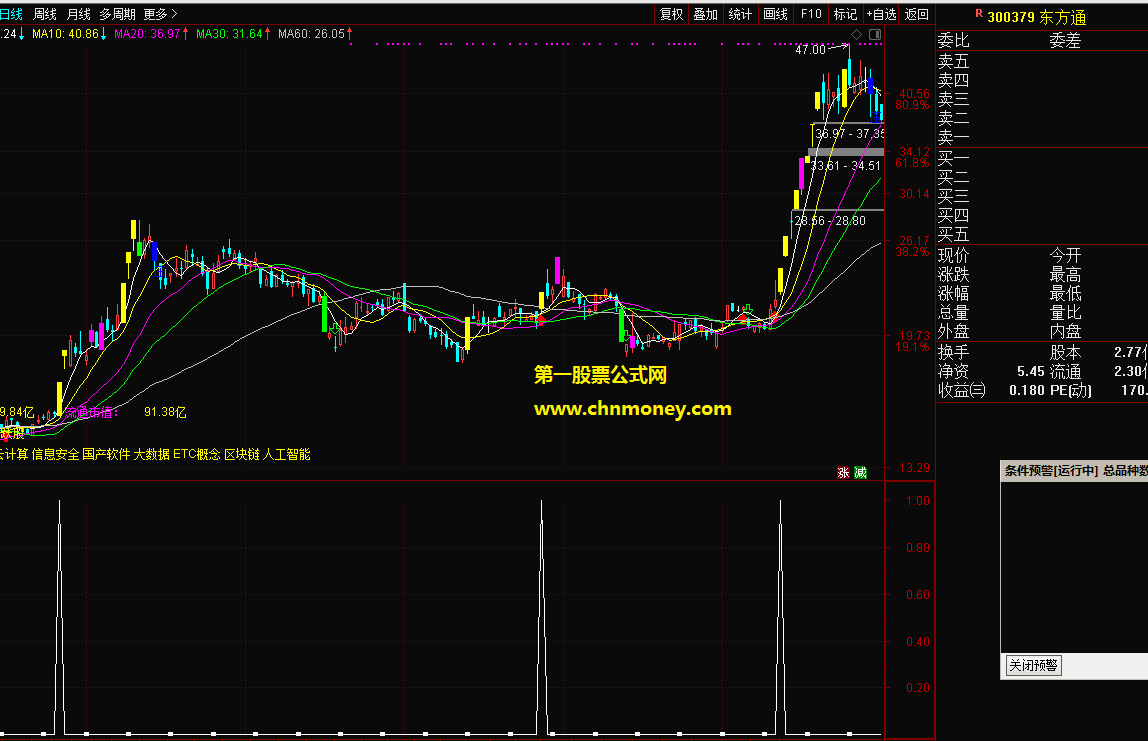Image resolution: width=1148 pixels, height=741 pixels.
Task: Click the 标记 mark button
Action: [845, 14]
